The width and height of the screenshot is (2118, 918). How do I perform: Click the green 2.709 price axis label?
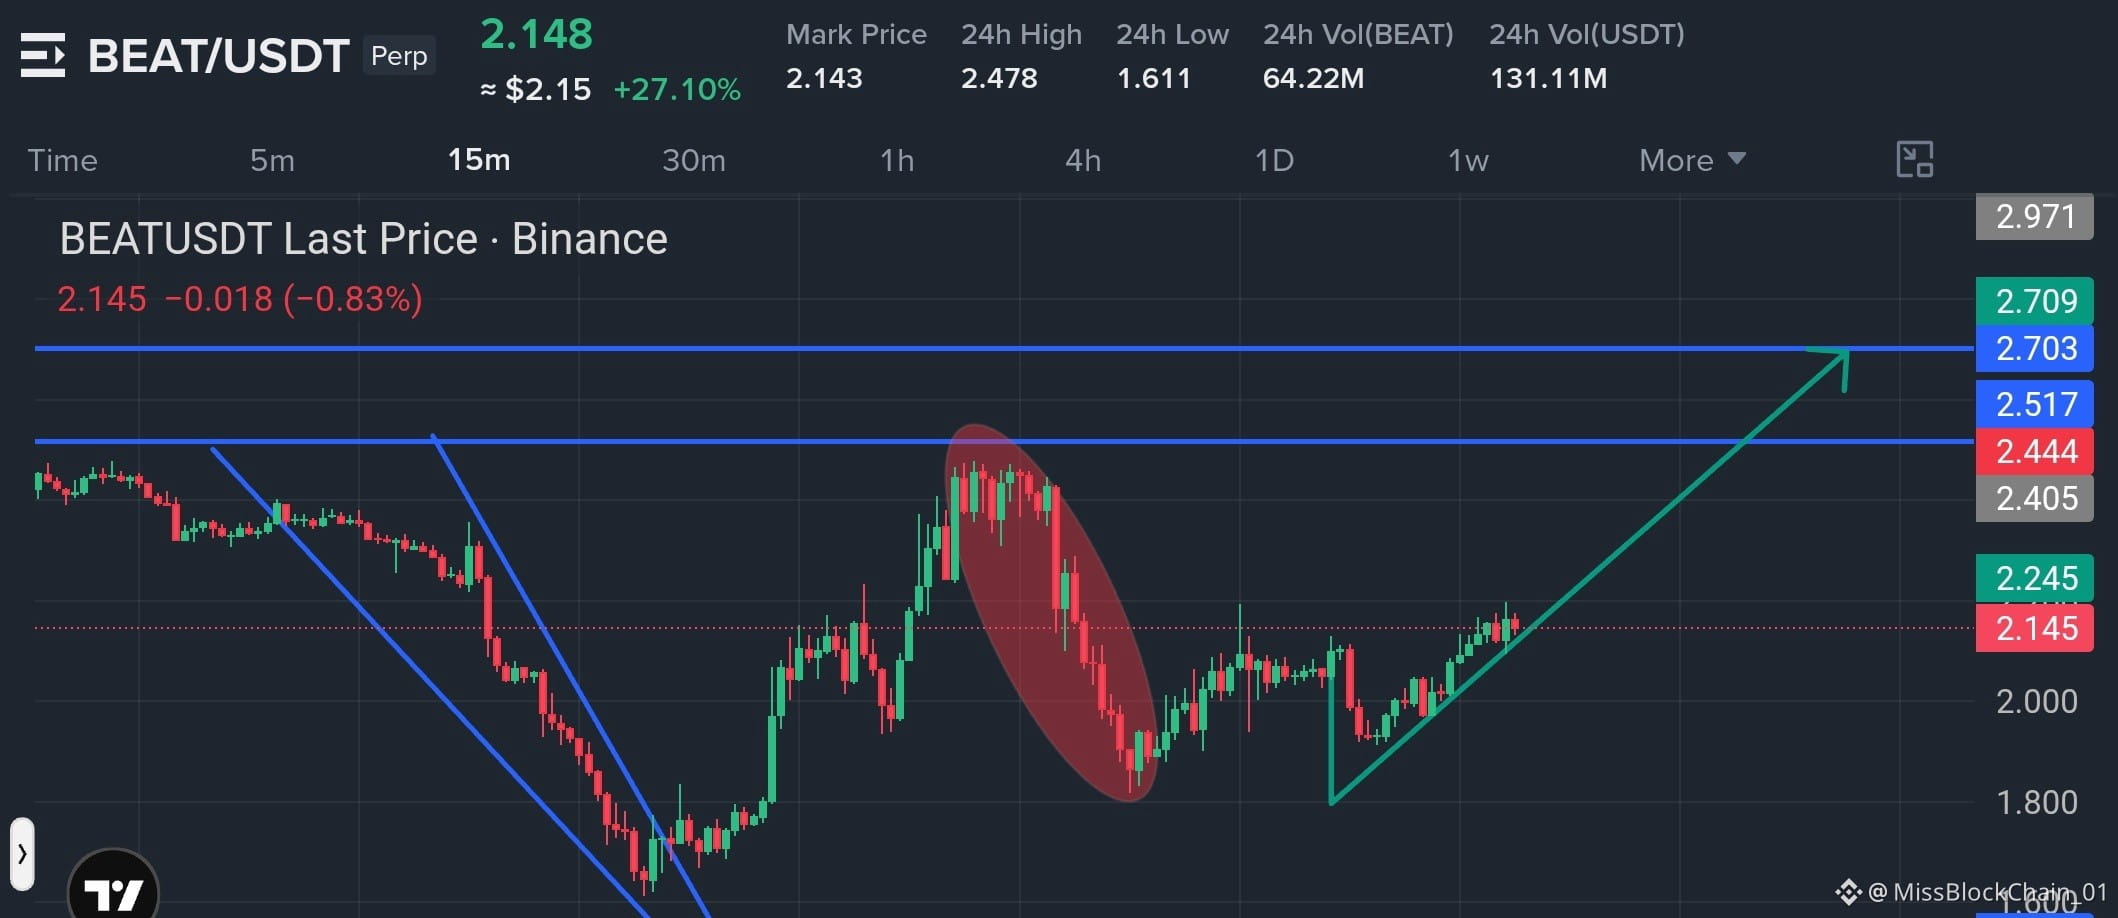2035,300
